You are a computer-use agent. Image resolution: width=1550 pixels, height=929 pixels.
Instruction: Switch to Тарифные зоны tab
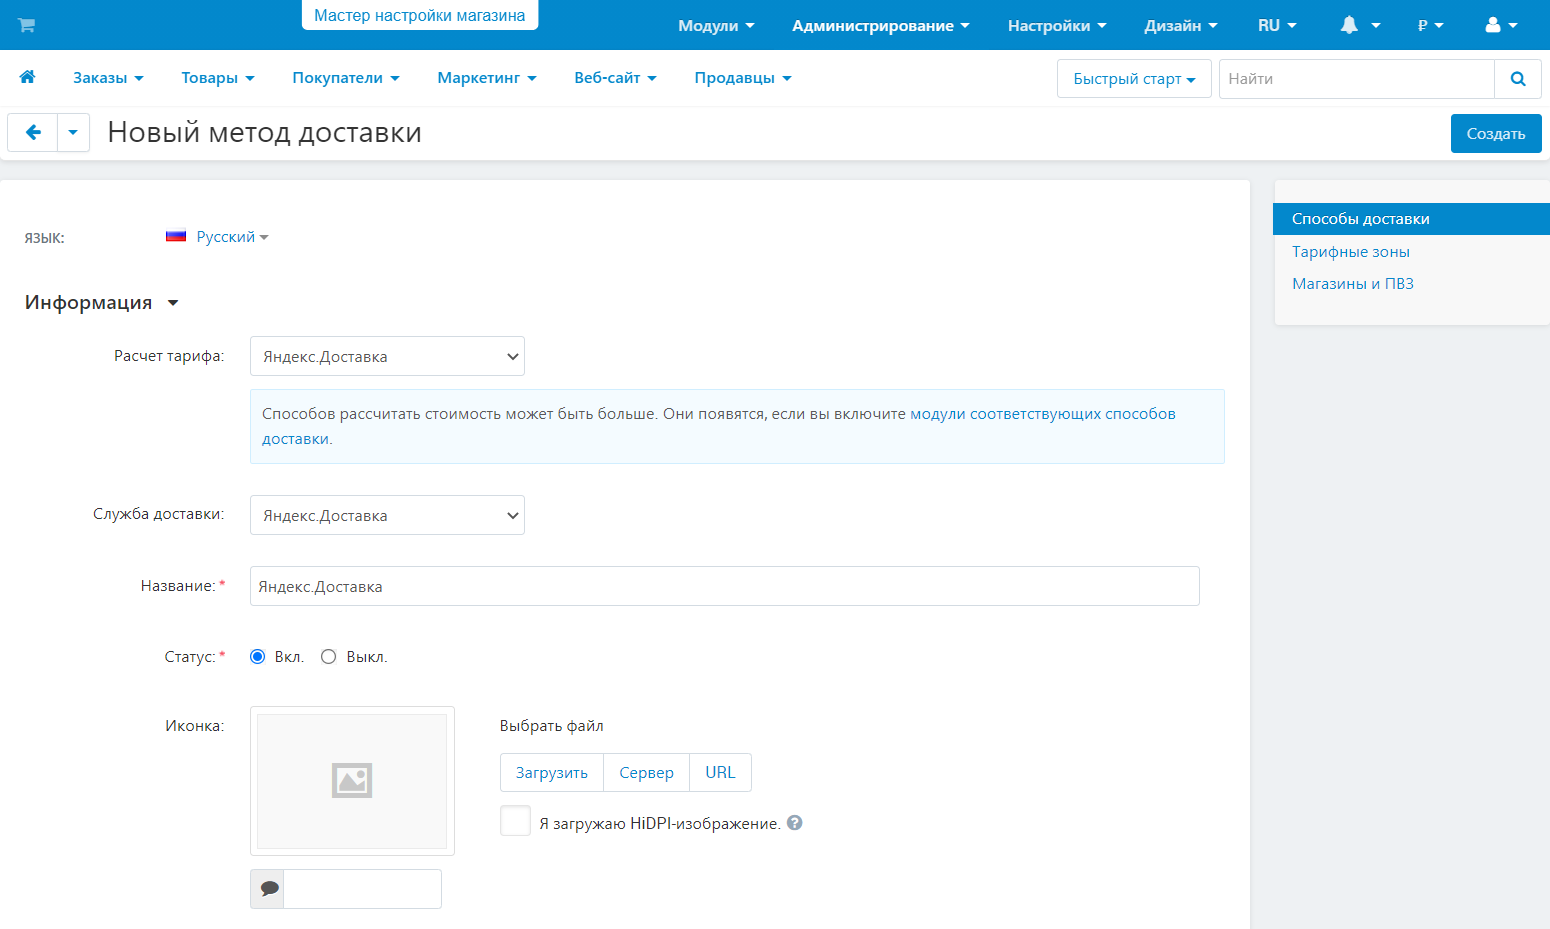(x=1350, y=252)
